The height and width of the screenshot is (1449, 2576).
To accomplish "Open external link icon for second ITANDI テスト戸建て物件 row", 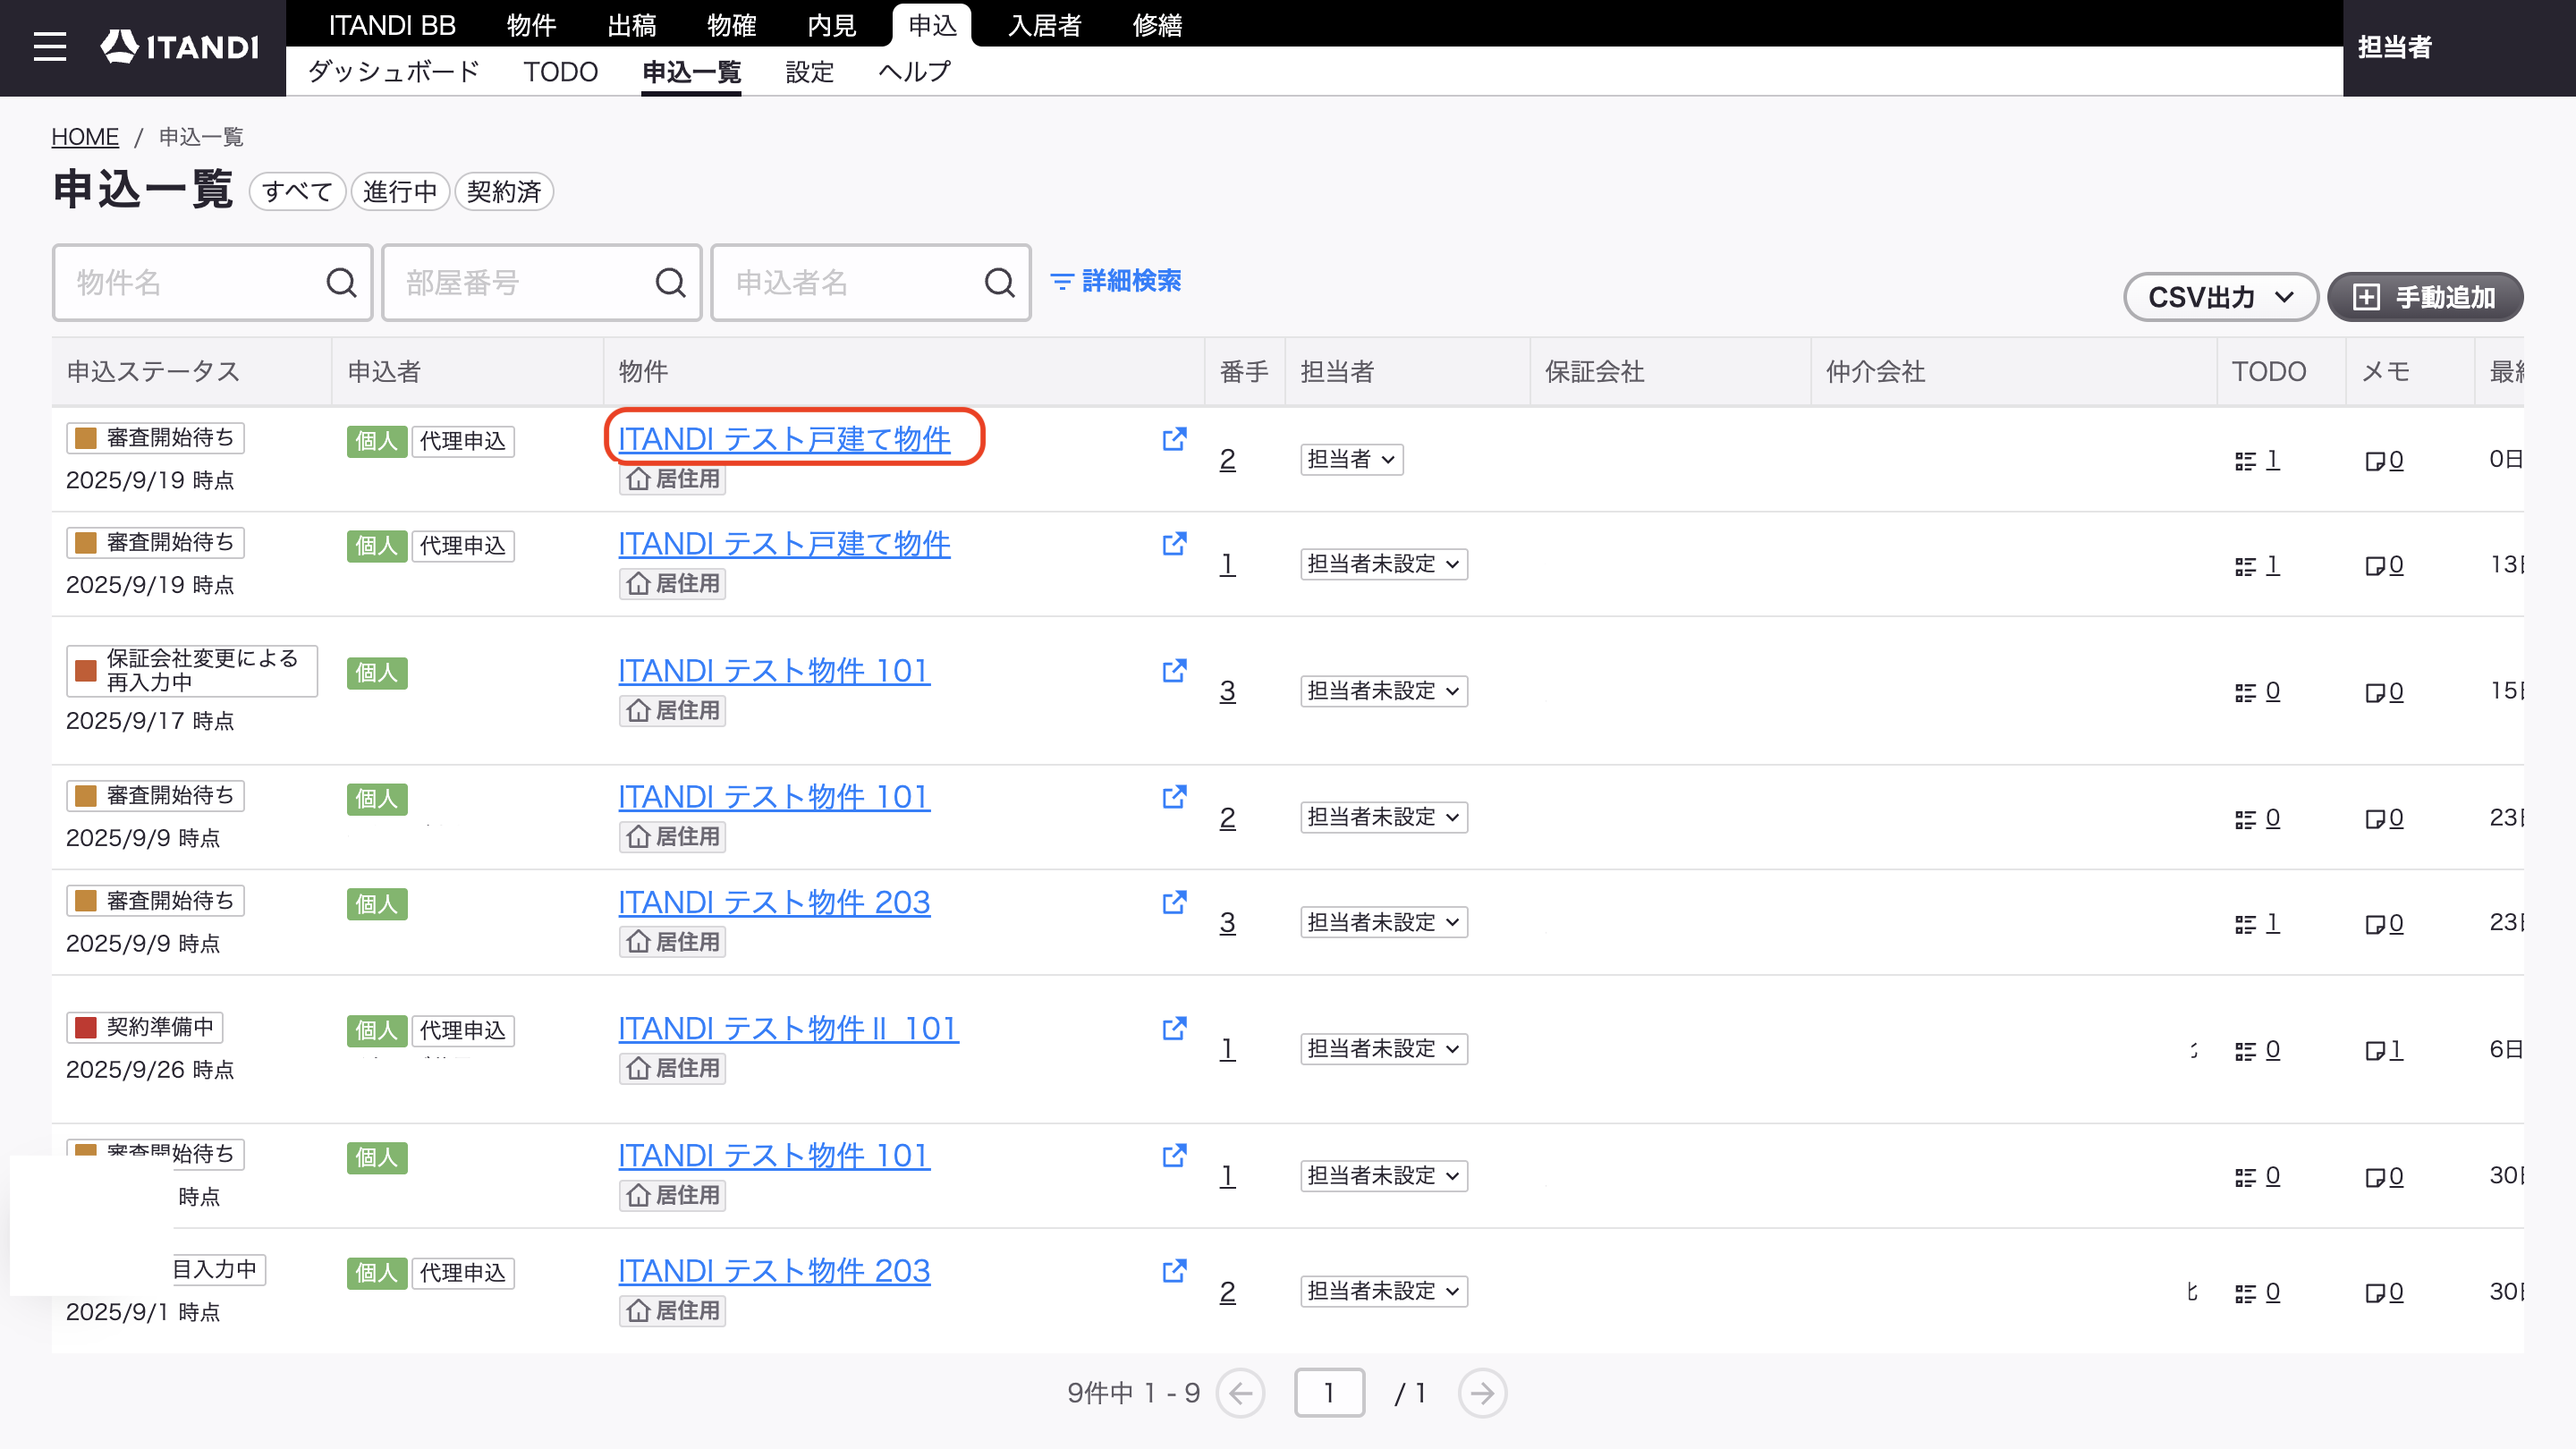I will coord(1174,544).
